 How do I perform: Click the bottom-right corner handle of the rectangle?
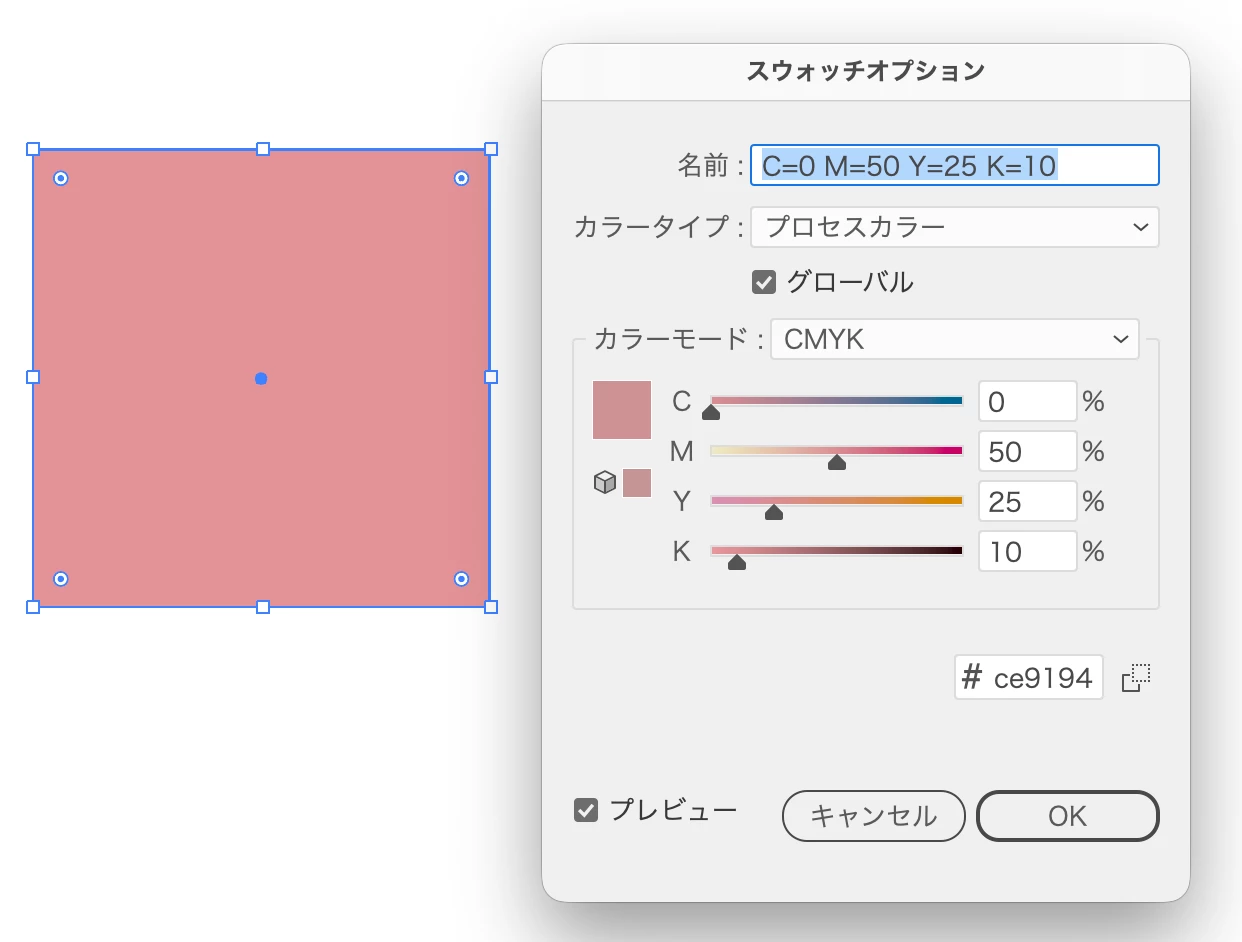point(491,607)
